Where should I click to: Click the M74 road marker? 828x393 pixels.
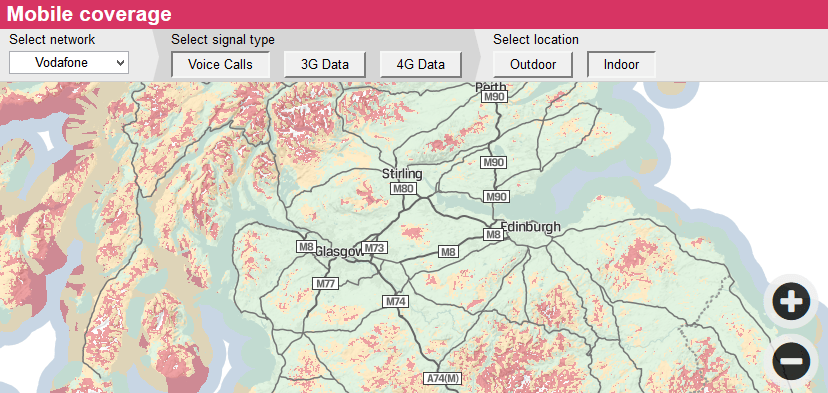[x=396, y=302]
